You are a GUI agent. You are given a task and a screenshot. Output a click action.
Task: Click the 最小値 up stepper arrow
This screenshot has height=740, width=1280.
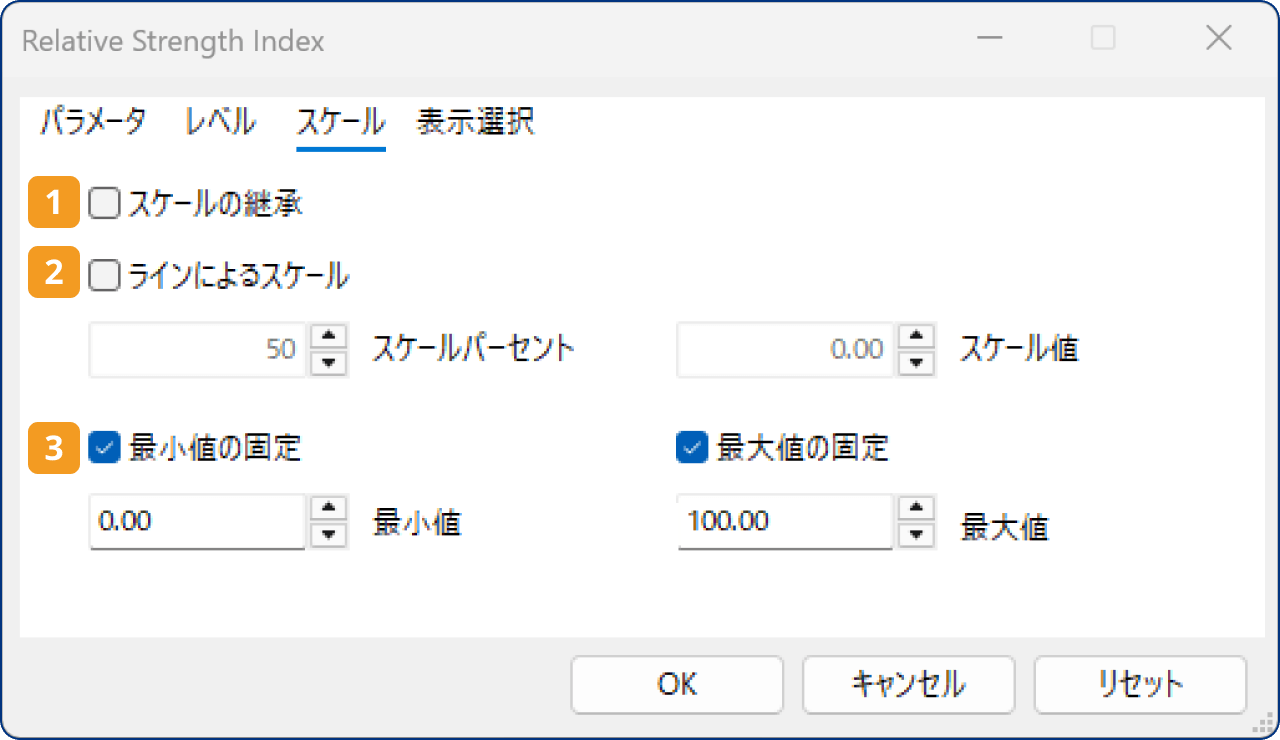(329, 511)
